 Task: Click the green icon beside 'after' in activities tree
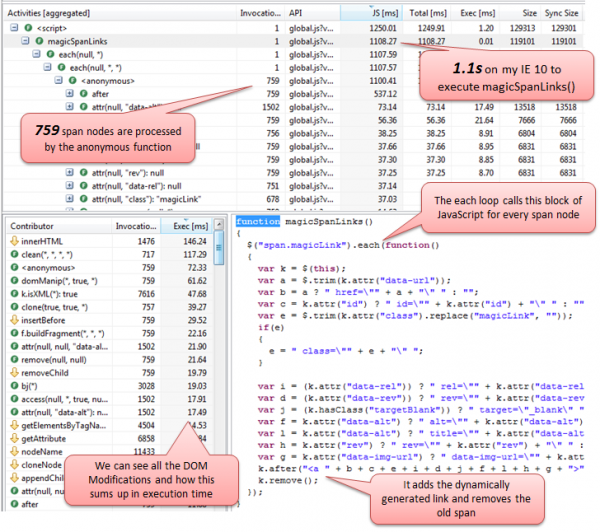(x=84, y=94)
